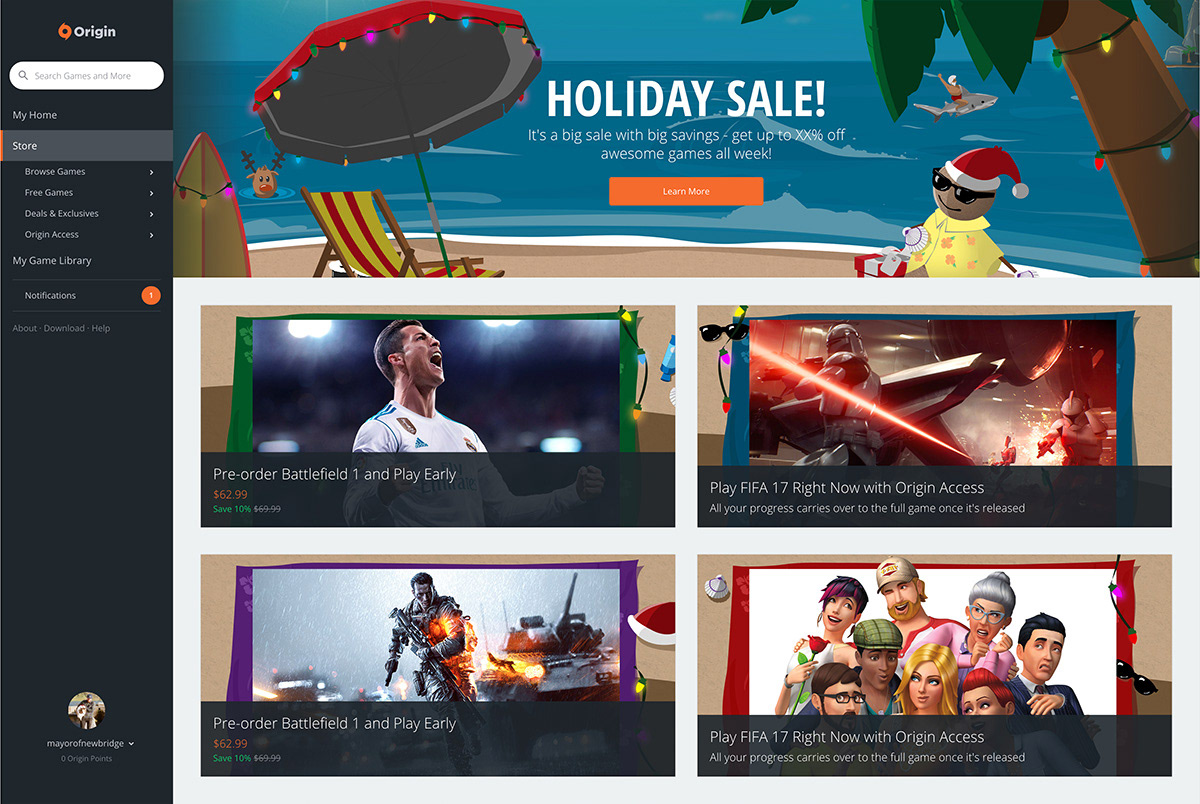Go to My Home

coord(35,115)
